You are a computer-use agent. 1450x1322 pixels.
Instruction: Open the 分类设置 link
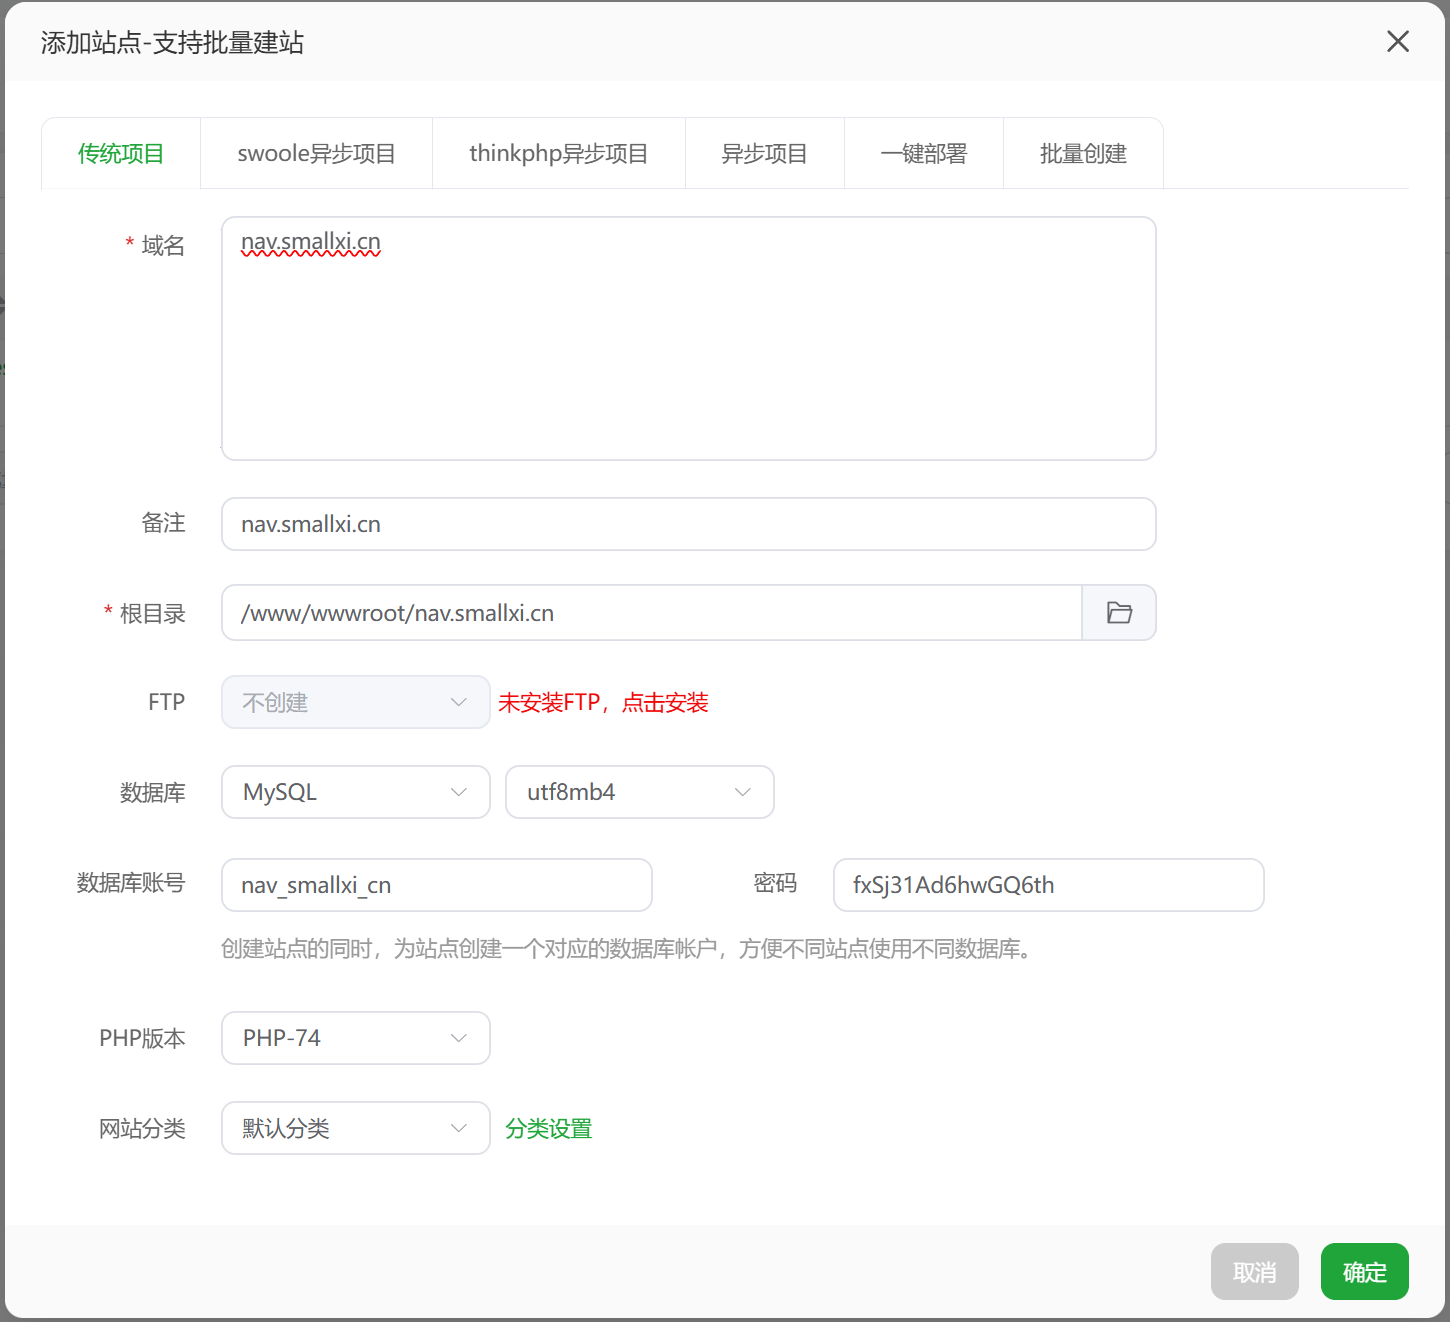548,1129
